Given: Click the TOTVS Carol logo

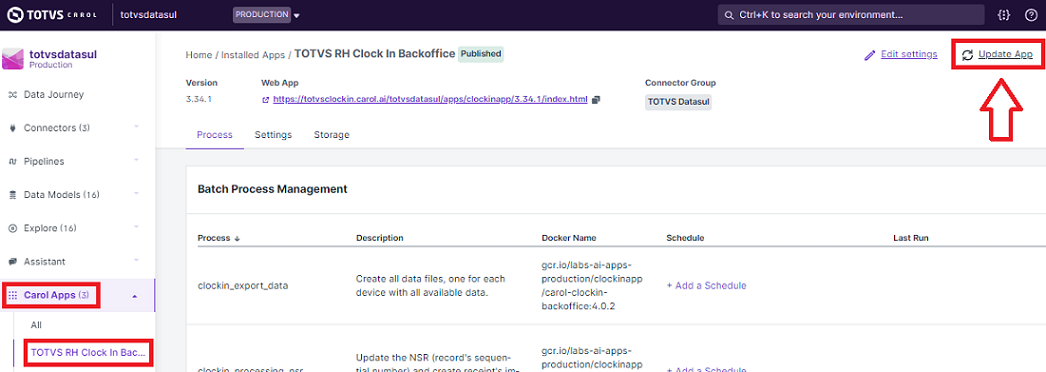Looking at the screenshot, I should click(53, 15).
